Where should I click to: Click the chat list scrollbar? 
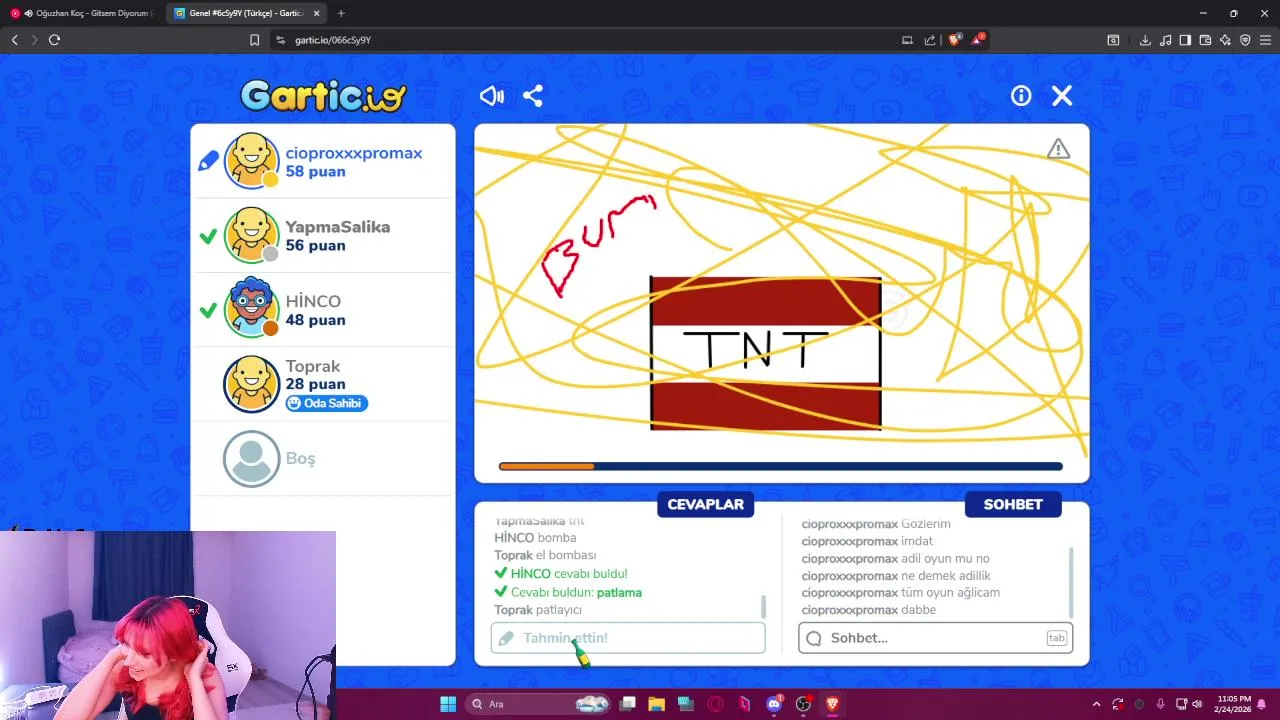pos(1071,582)
